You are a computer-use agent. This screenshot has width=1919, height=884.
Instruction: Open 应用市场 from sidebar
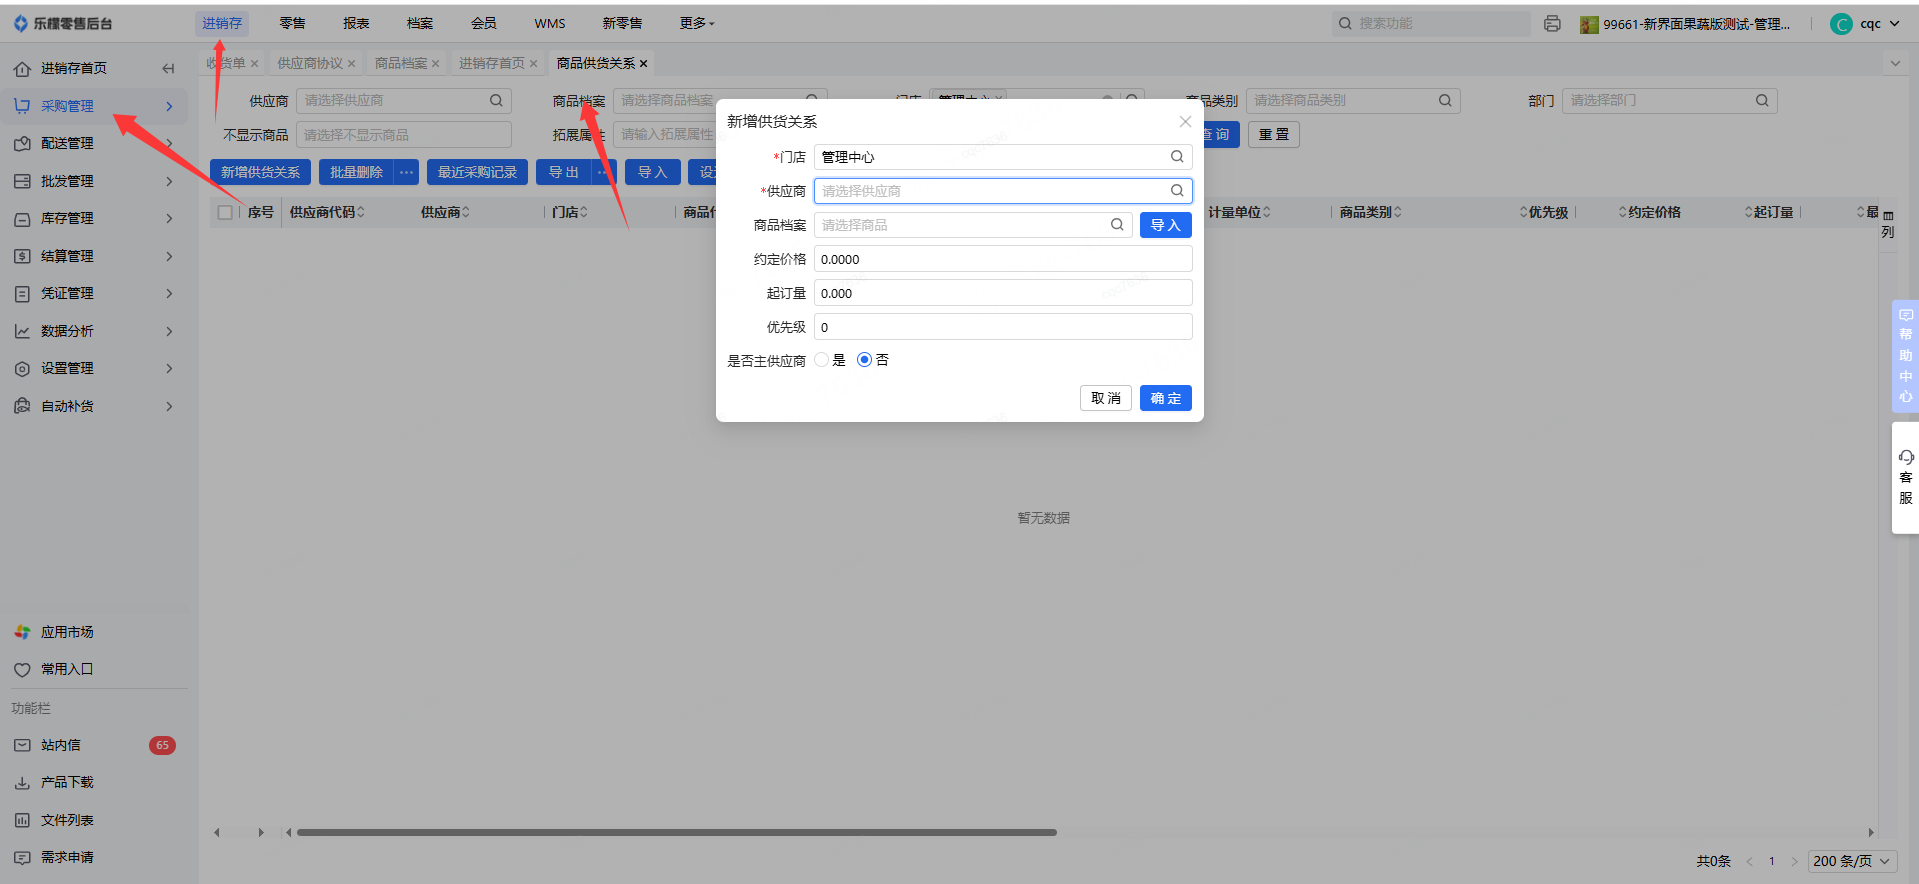[x=67, y=632]
